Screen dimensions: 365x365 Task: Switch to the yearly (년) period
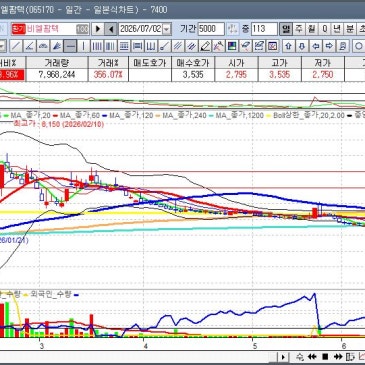[x=337, y=29]
